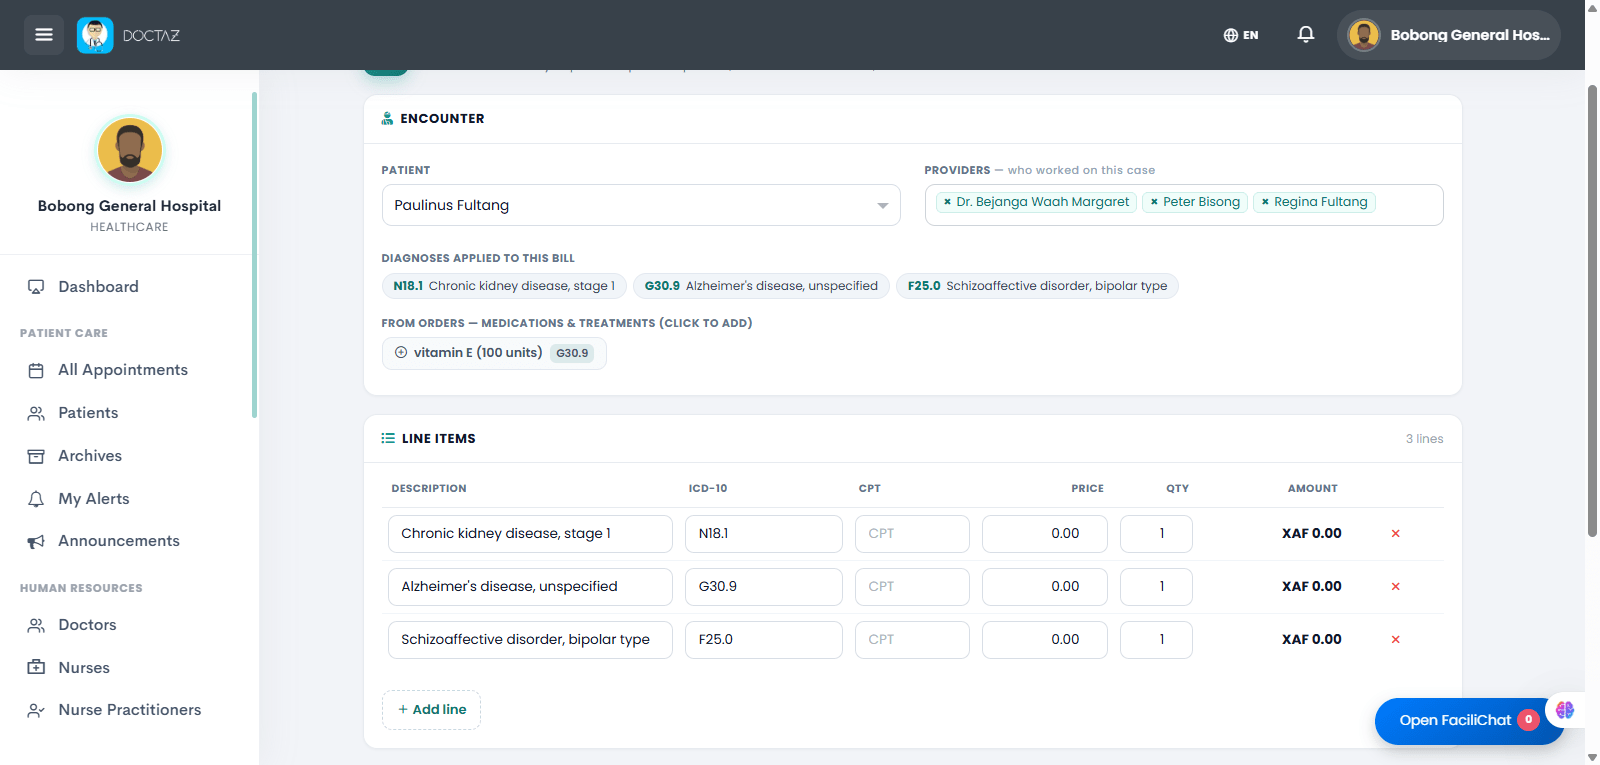Open the EN language selector
Image resolution: width=1600 pixels, height=765 pixels.
[x=1241, y=35]
